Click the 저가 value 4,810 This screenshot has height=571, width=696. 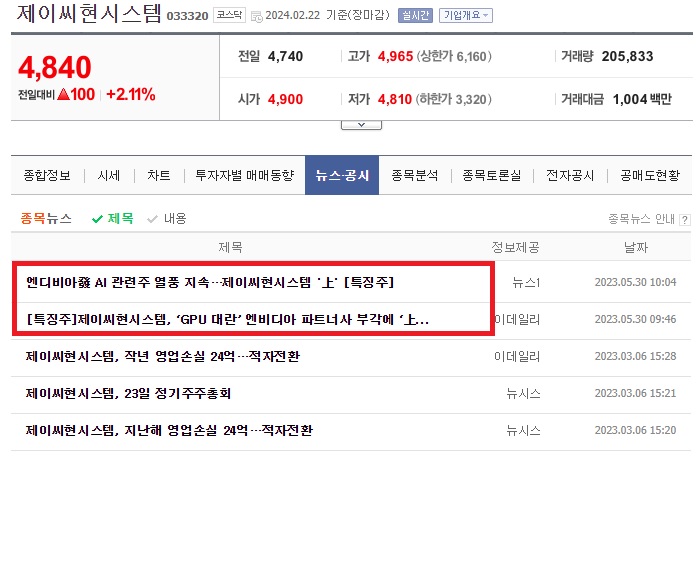pos(395,99)
